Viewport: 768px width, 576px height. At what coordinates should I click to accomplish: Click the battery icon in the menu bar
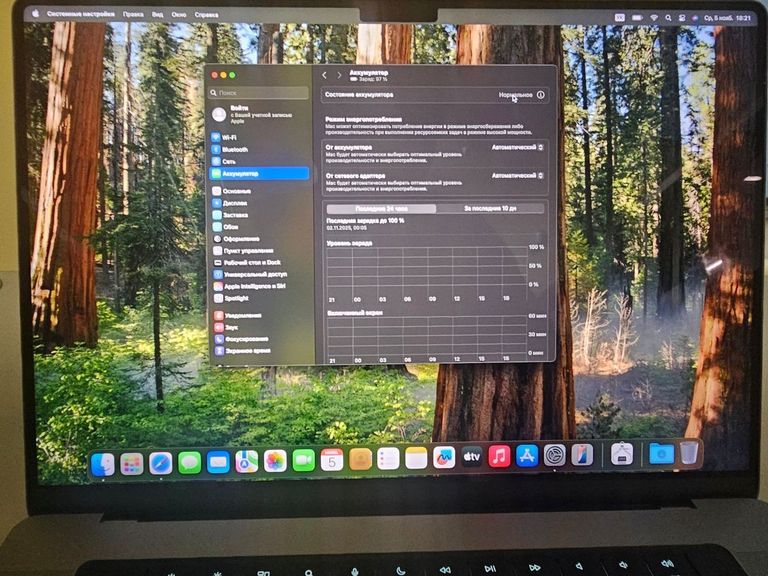tap(637, 18)
